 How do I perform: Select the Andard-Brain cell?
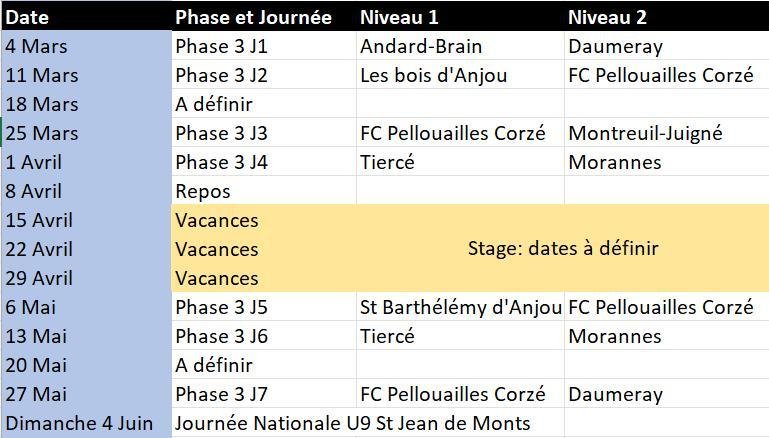click(x=421, y=46)
